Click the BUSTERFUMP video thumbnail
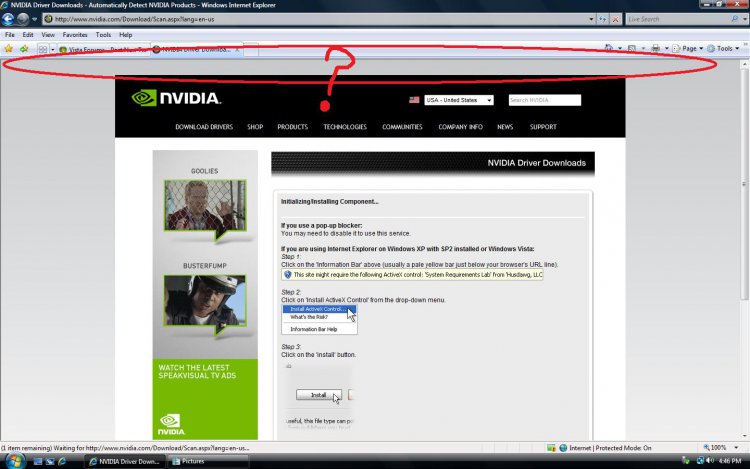Image resolution: width=750 pixels, height=469 pixels. (205, 301)
